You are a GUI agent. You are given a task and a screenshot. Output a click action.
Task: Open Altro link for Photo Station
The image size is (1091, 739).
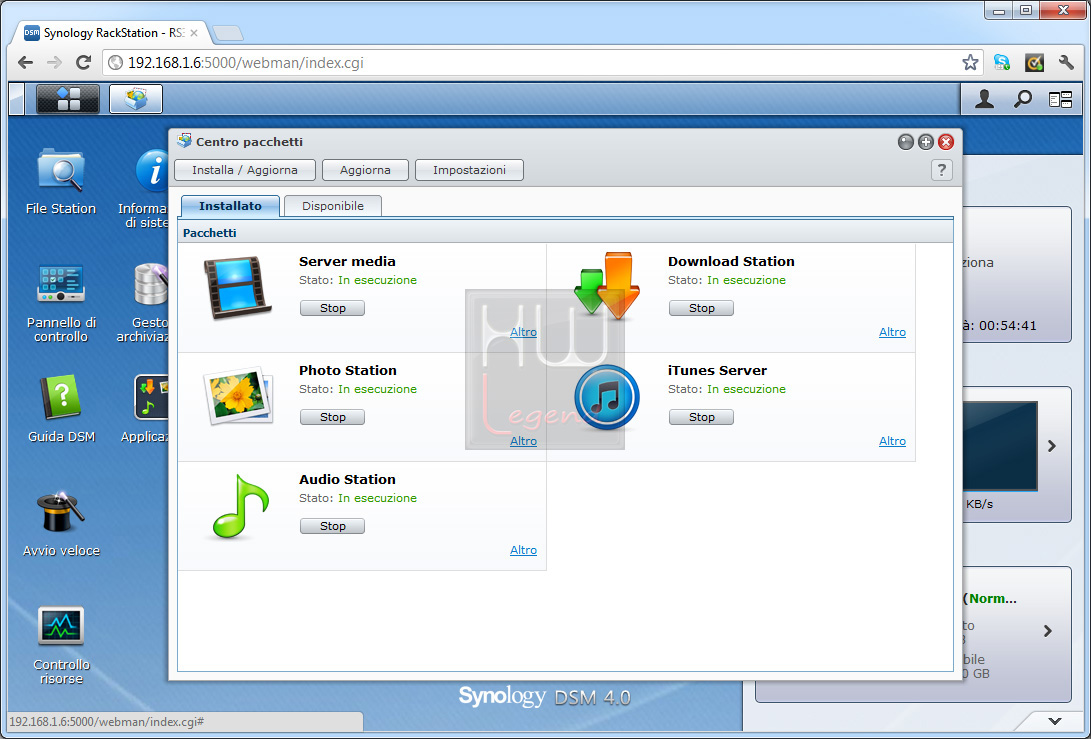(523, 441)
